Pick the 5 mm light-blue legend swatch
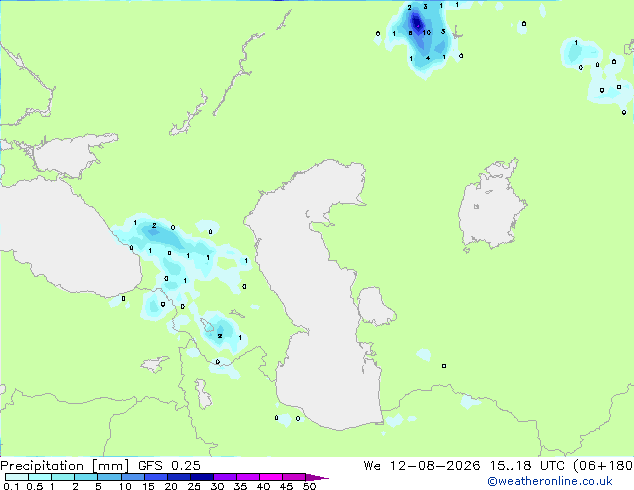This screenshot has height=490, width=634. [109, 477]
